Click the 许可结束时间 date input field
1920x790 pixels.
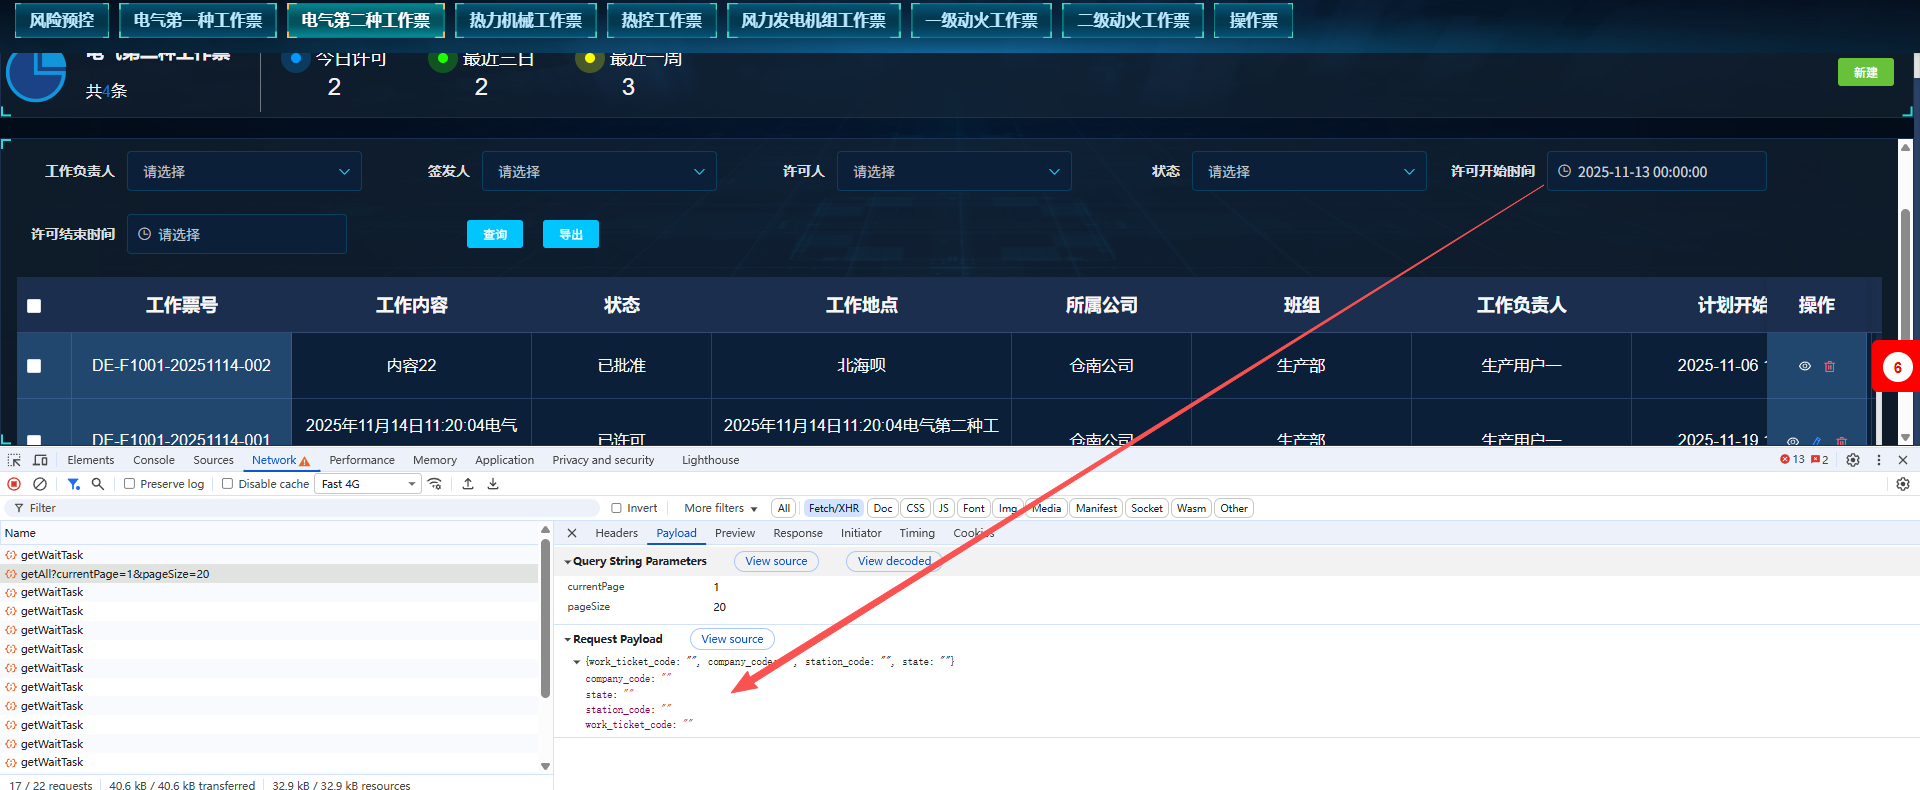(x=237, y=234)
